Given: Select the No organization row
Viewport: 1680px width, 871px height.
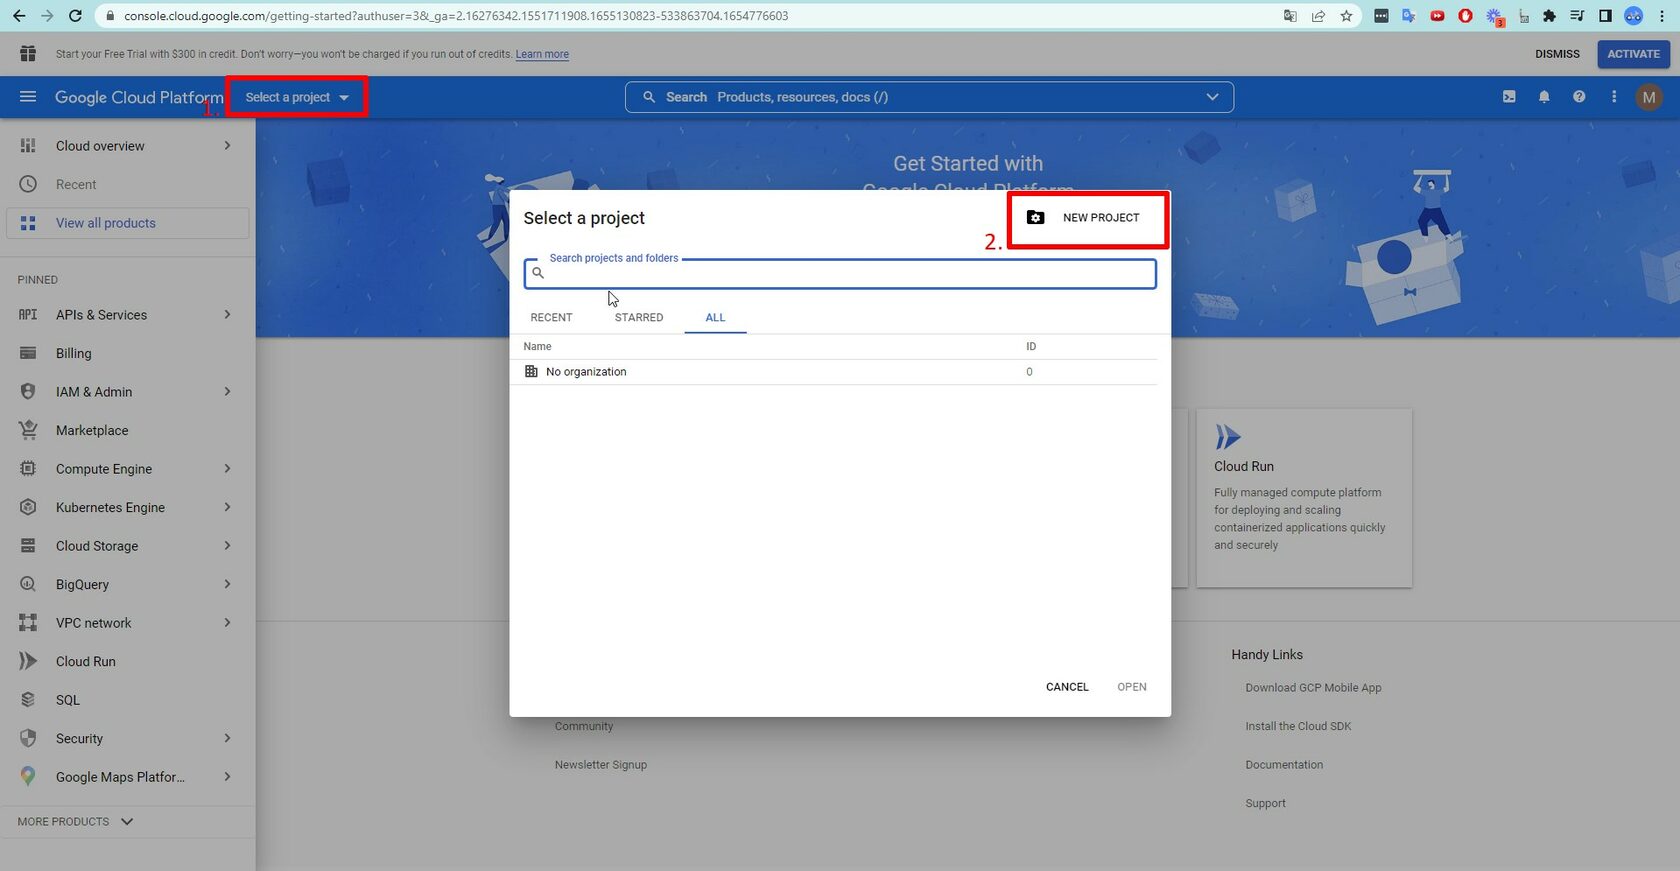Looking at the screenshot, I should (x=840, y=372).
